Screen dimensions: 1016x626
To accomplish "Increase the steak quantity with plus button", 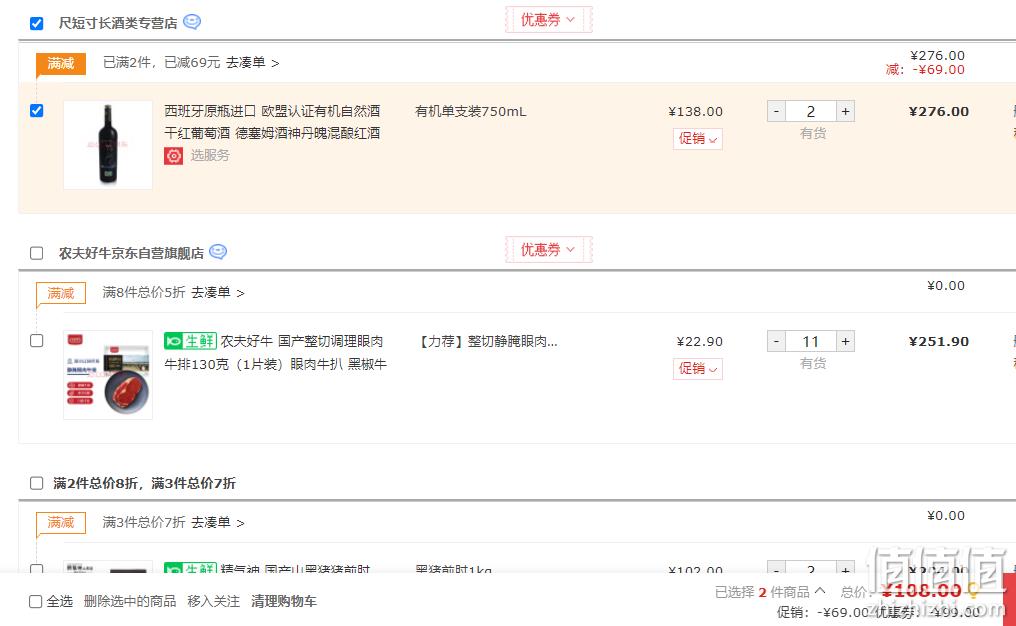I will click(845, 342).
